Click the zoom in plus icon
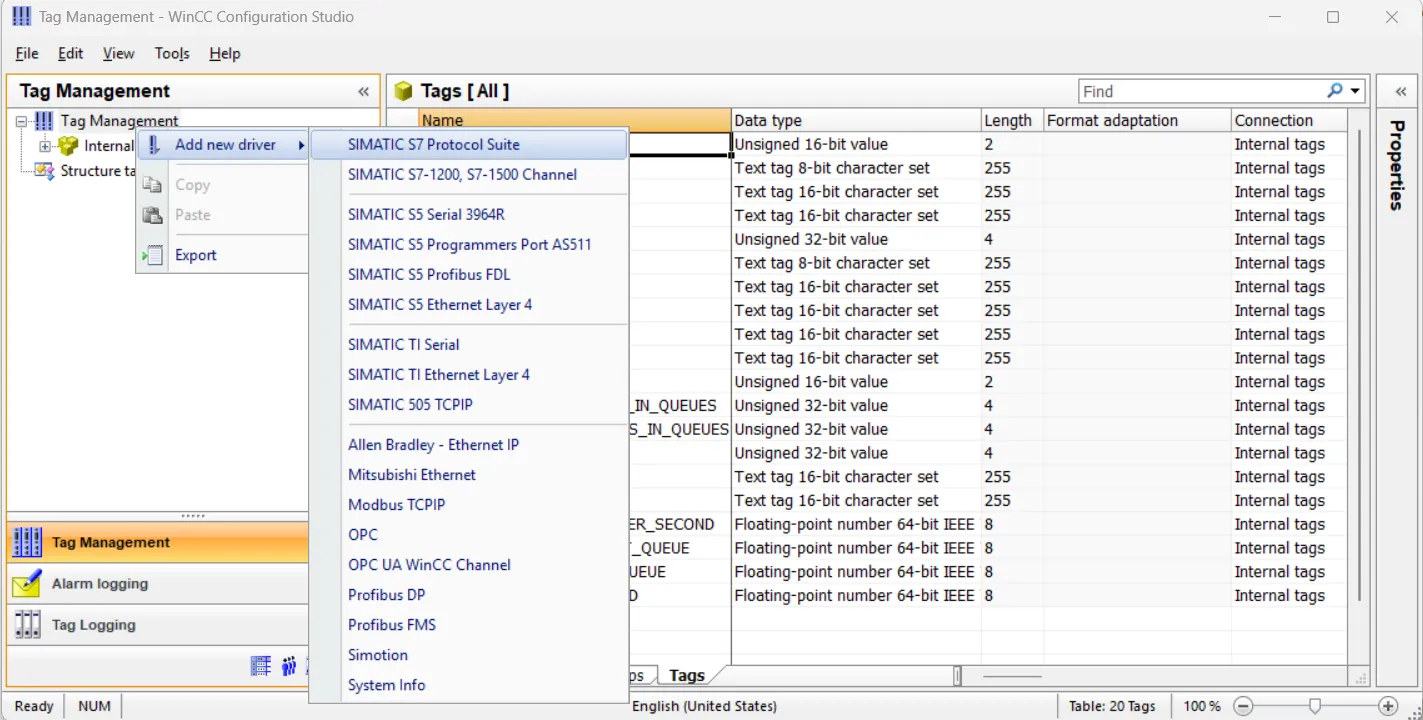Viewport: 1423px width, 720px height. pyautogui.click(x=1388, y=706)
